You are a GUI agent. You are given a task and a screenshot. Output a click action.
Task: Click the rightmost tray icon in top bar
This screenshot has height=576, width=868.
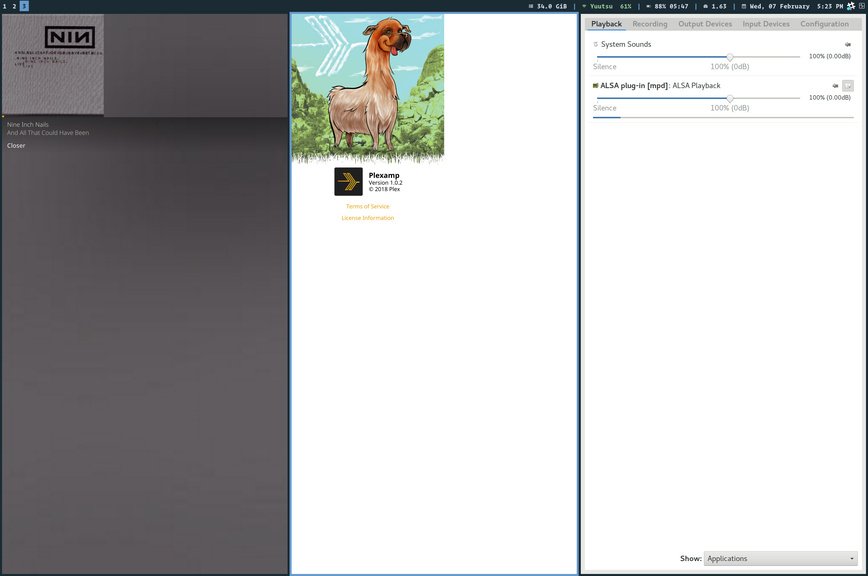click(862, 6)
